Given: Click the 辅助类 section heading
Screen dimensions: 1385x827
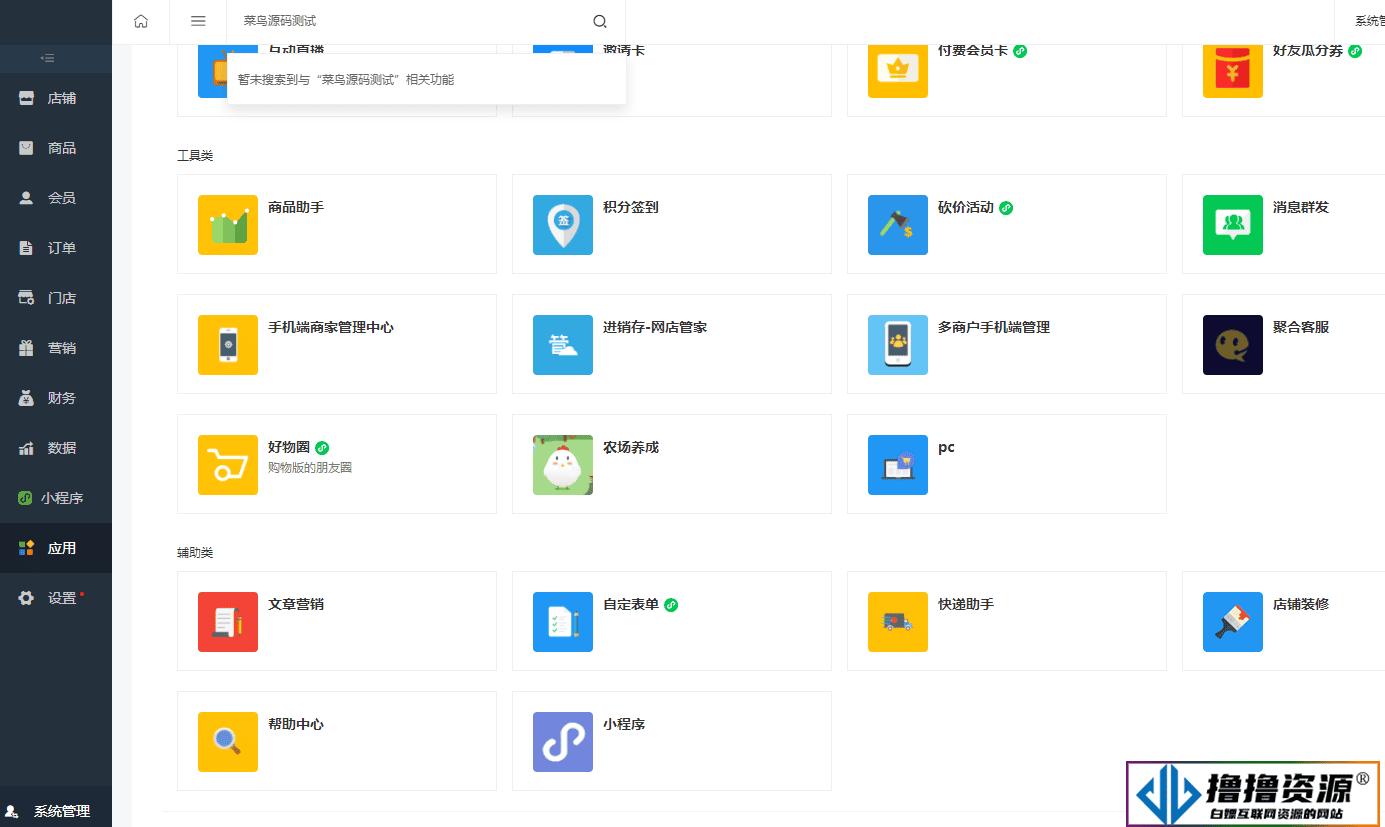Looking at the screenshot, I should pos(195,552).
